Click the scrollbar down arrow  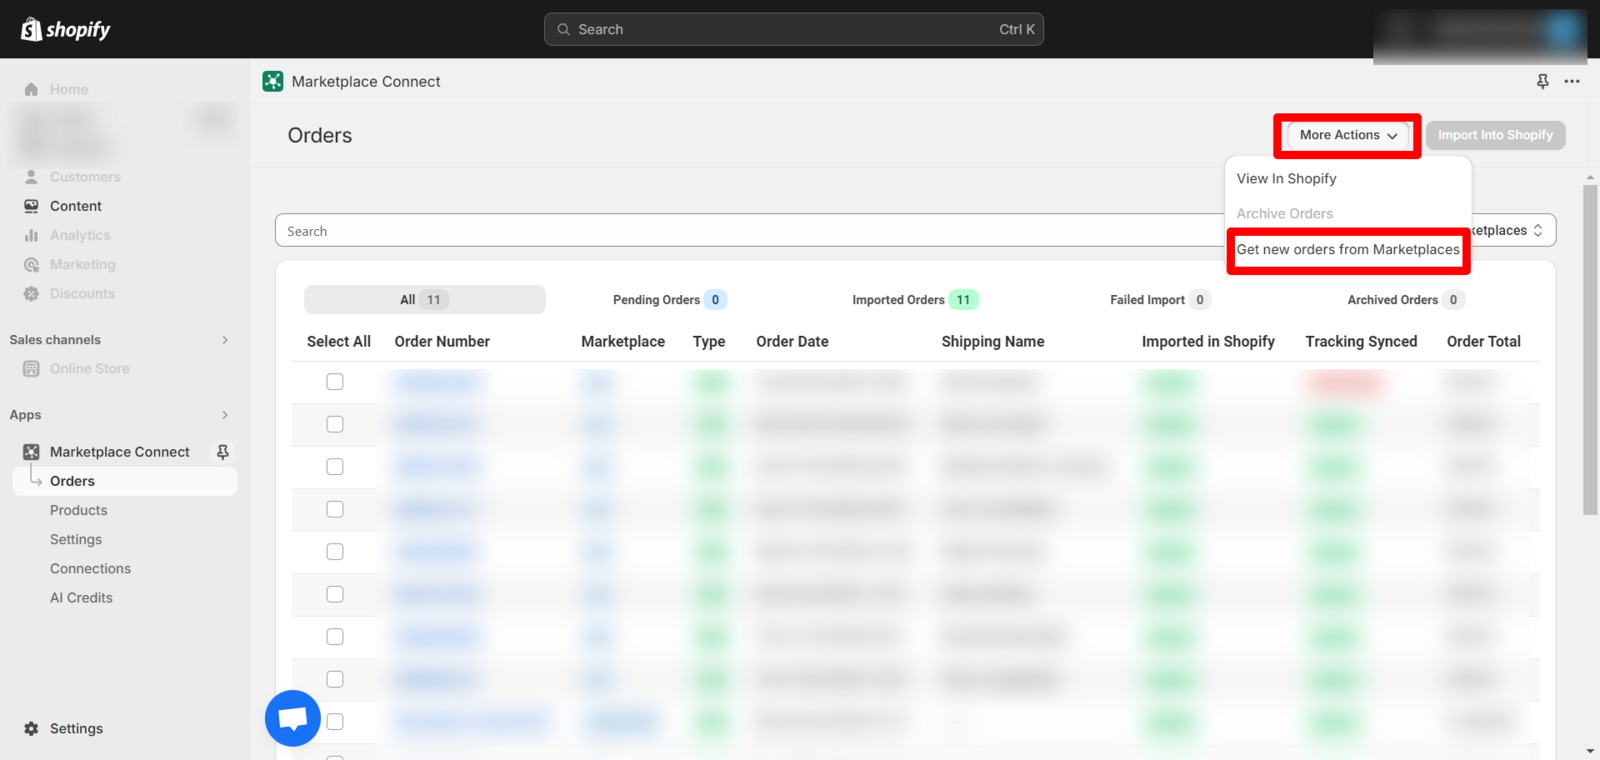click(x=1590, y=751)
